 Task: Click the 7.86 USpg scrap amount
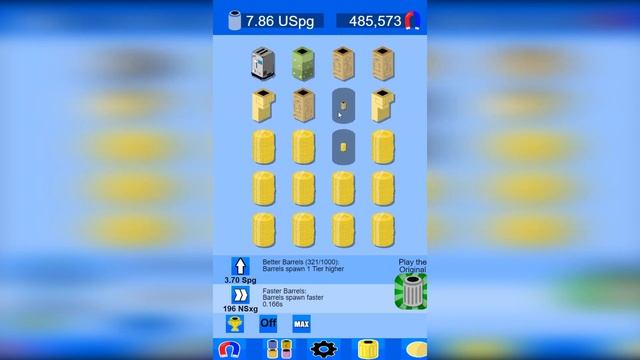click(280, 21)
